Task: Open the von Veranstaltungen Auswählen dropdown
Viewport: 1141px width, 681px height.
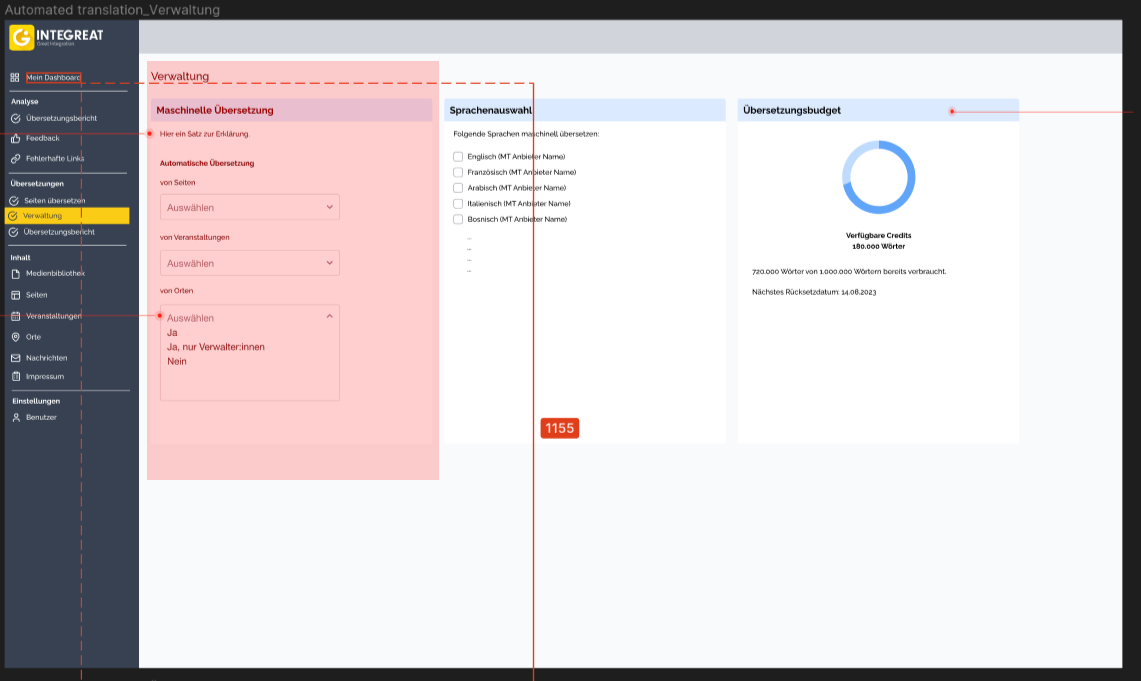Action: [250, 263]
